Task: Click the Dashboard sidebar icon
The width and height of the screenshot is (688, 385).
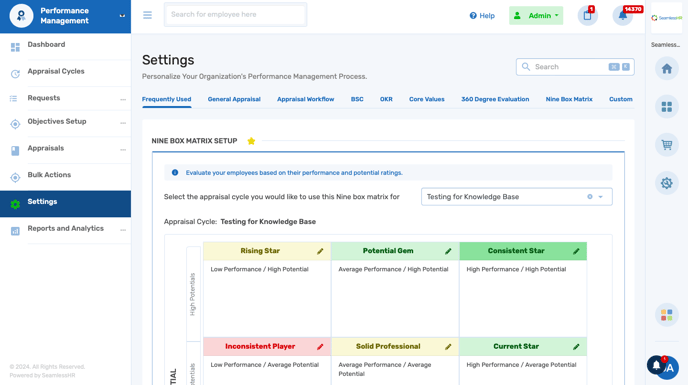Action: tap(15, 47)
